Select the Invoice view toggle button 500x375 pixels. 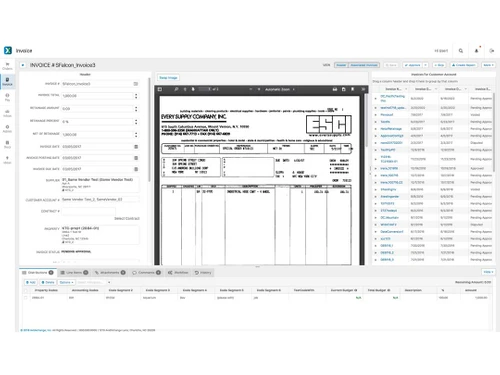tap(341, 65)
